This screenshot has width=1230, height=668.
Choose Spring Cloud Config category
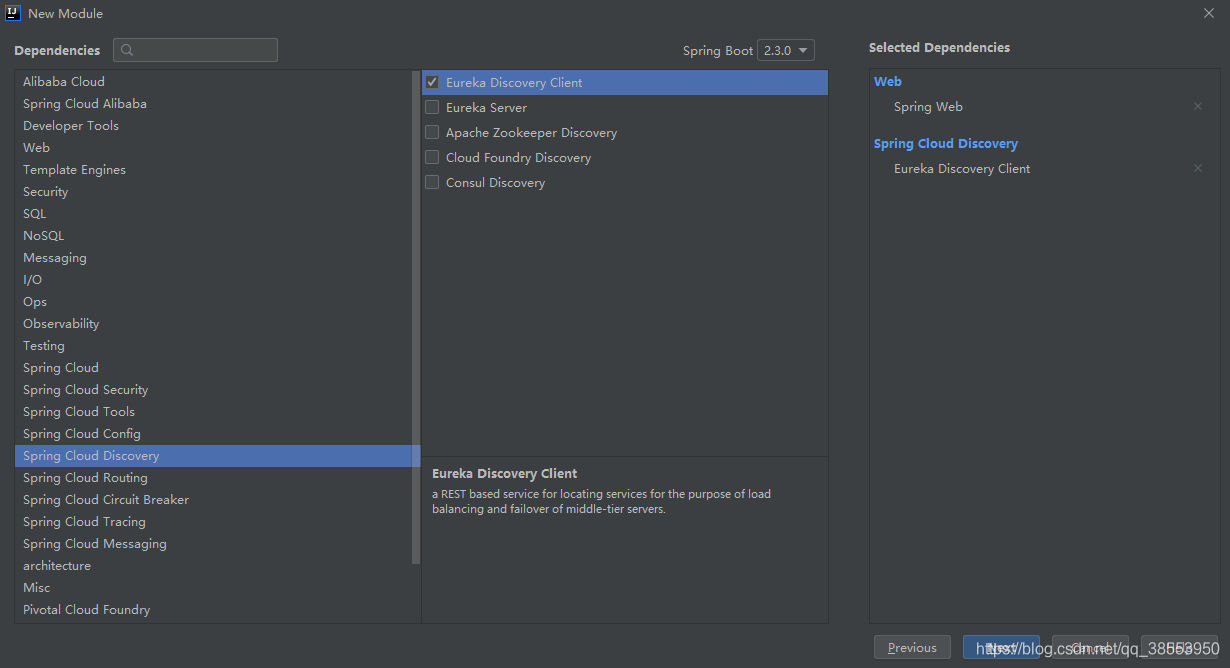(214, 434)
